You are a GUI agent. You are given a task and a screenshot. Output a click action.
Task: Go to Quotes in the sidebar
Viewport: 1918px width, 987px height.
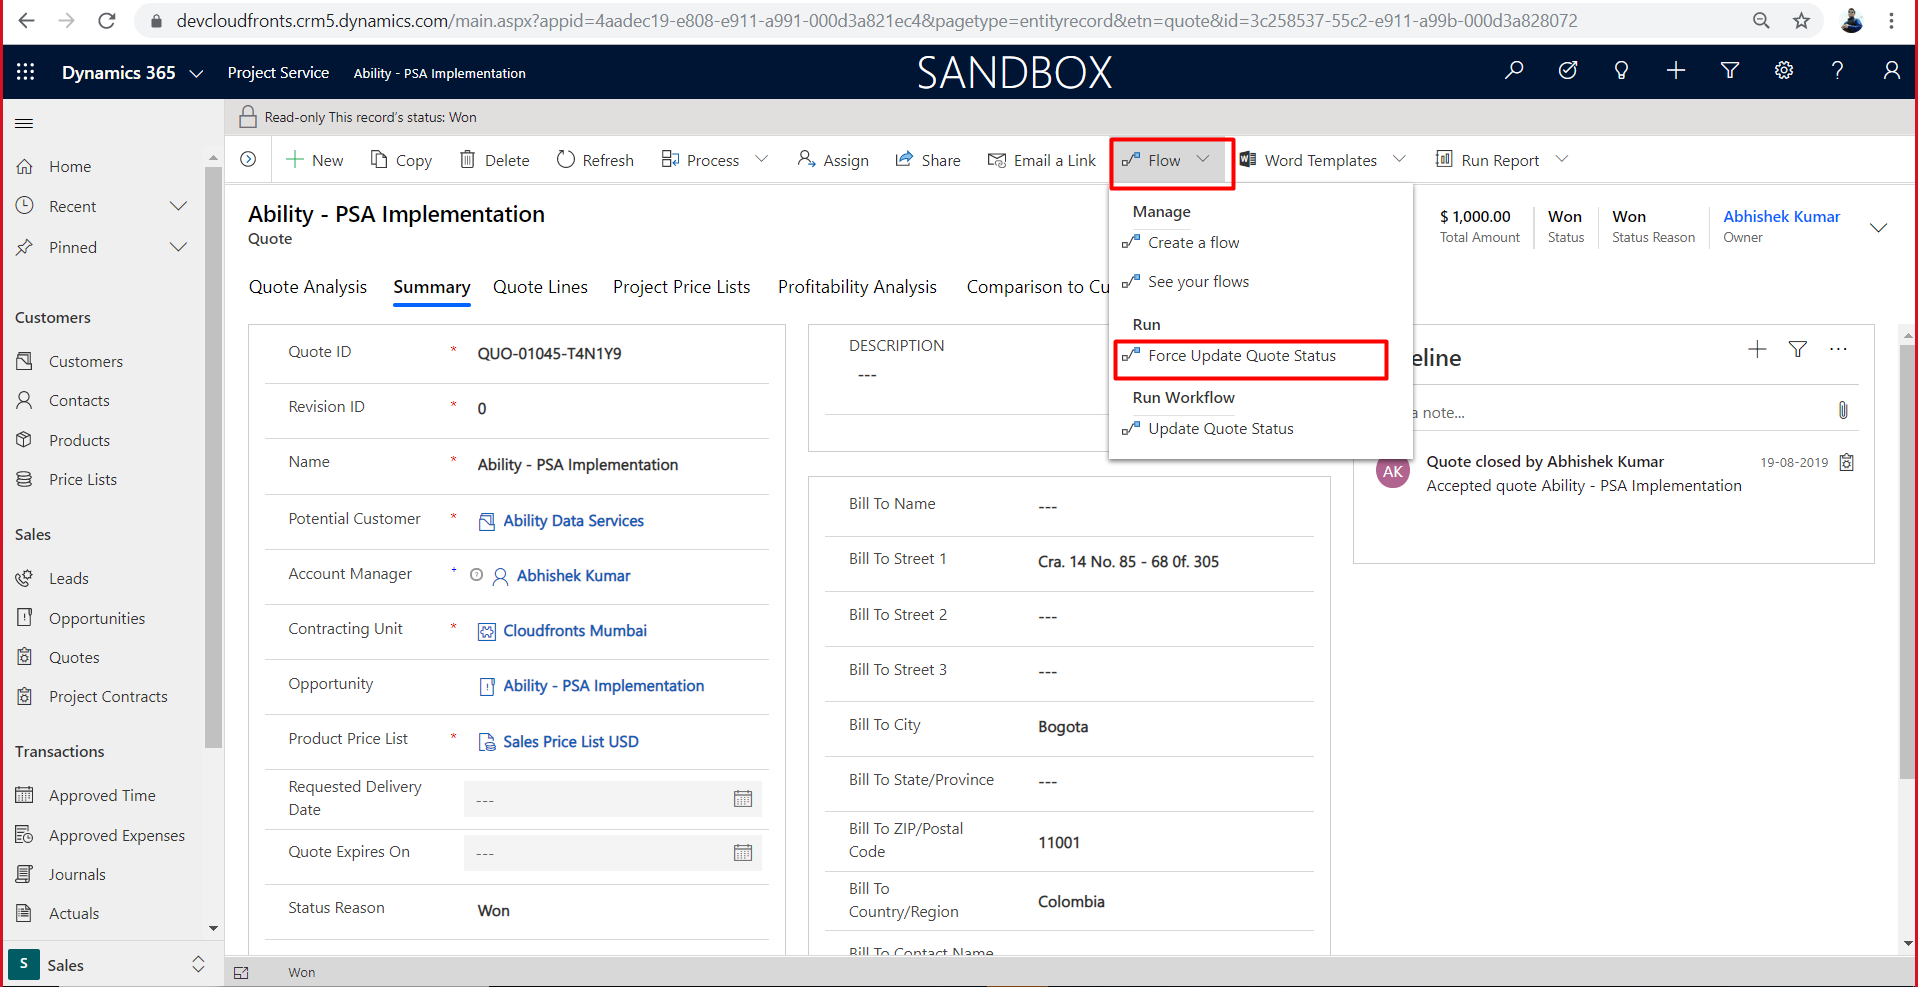[x=74, y=657]
